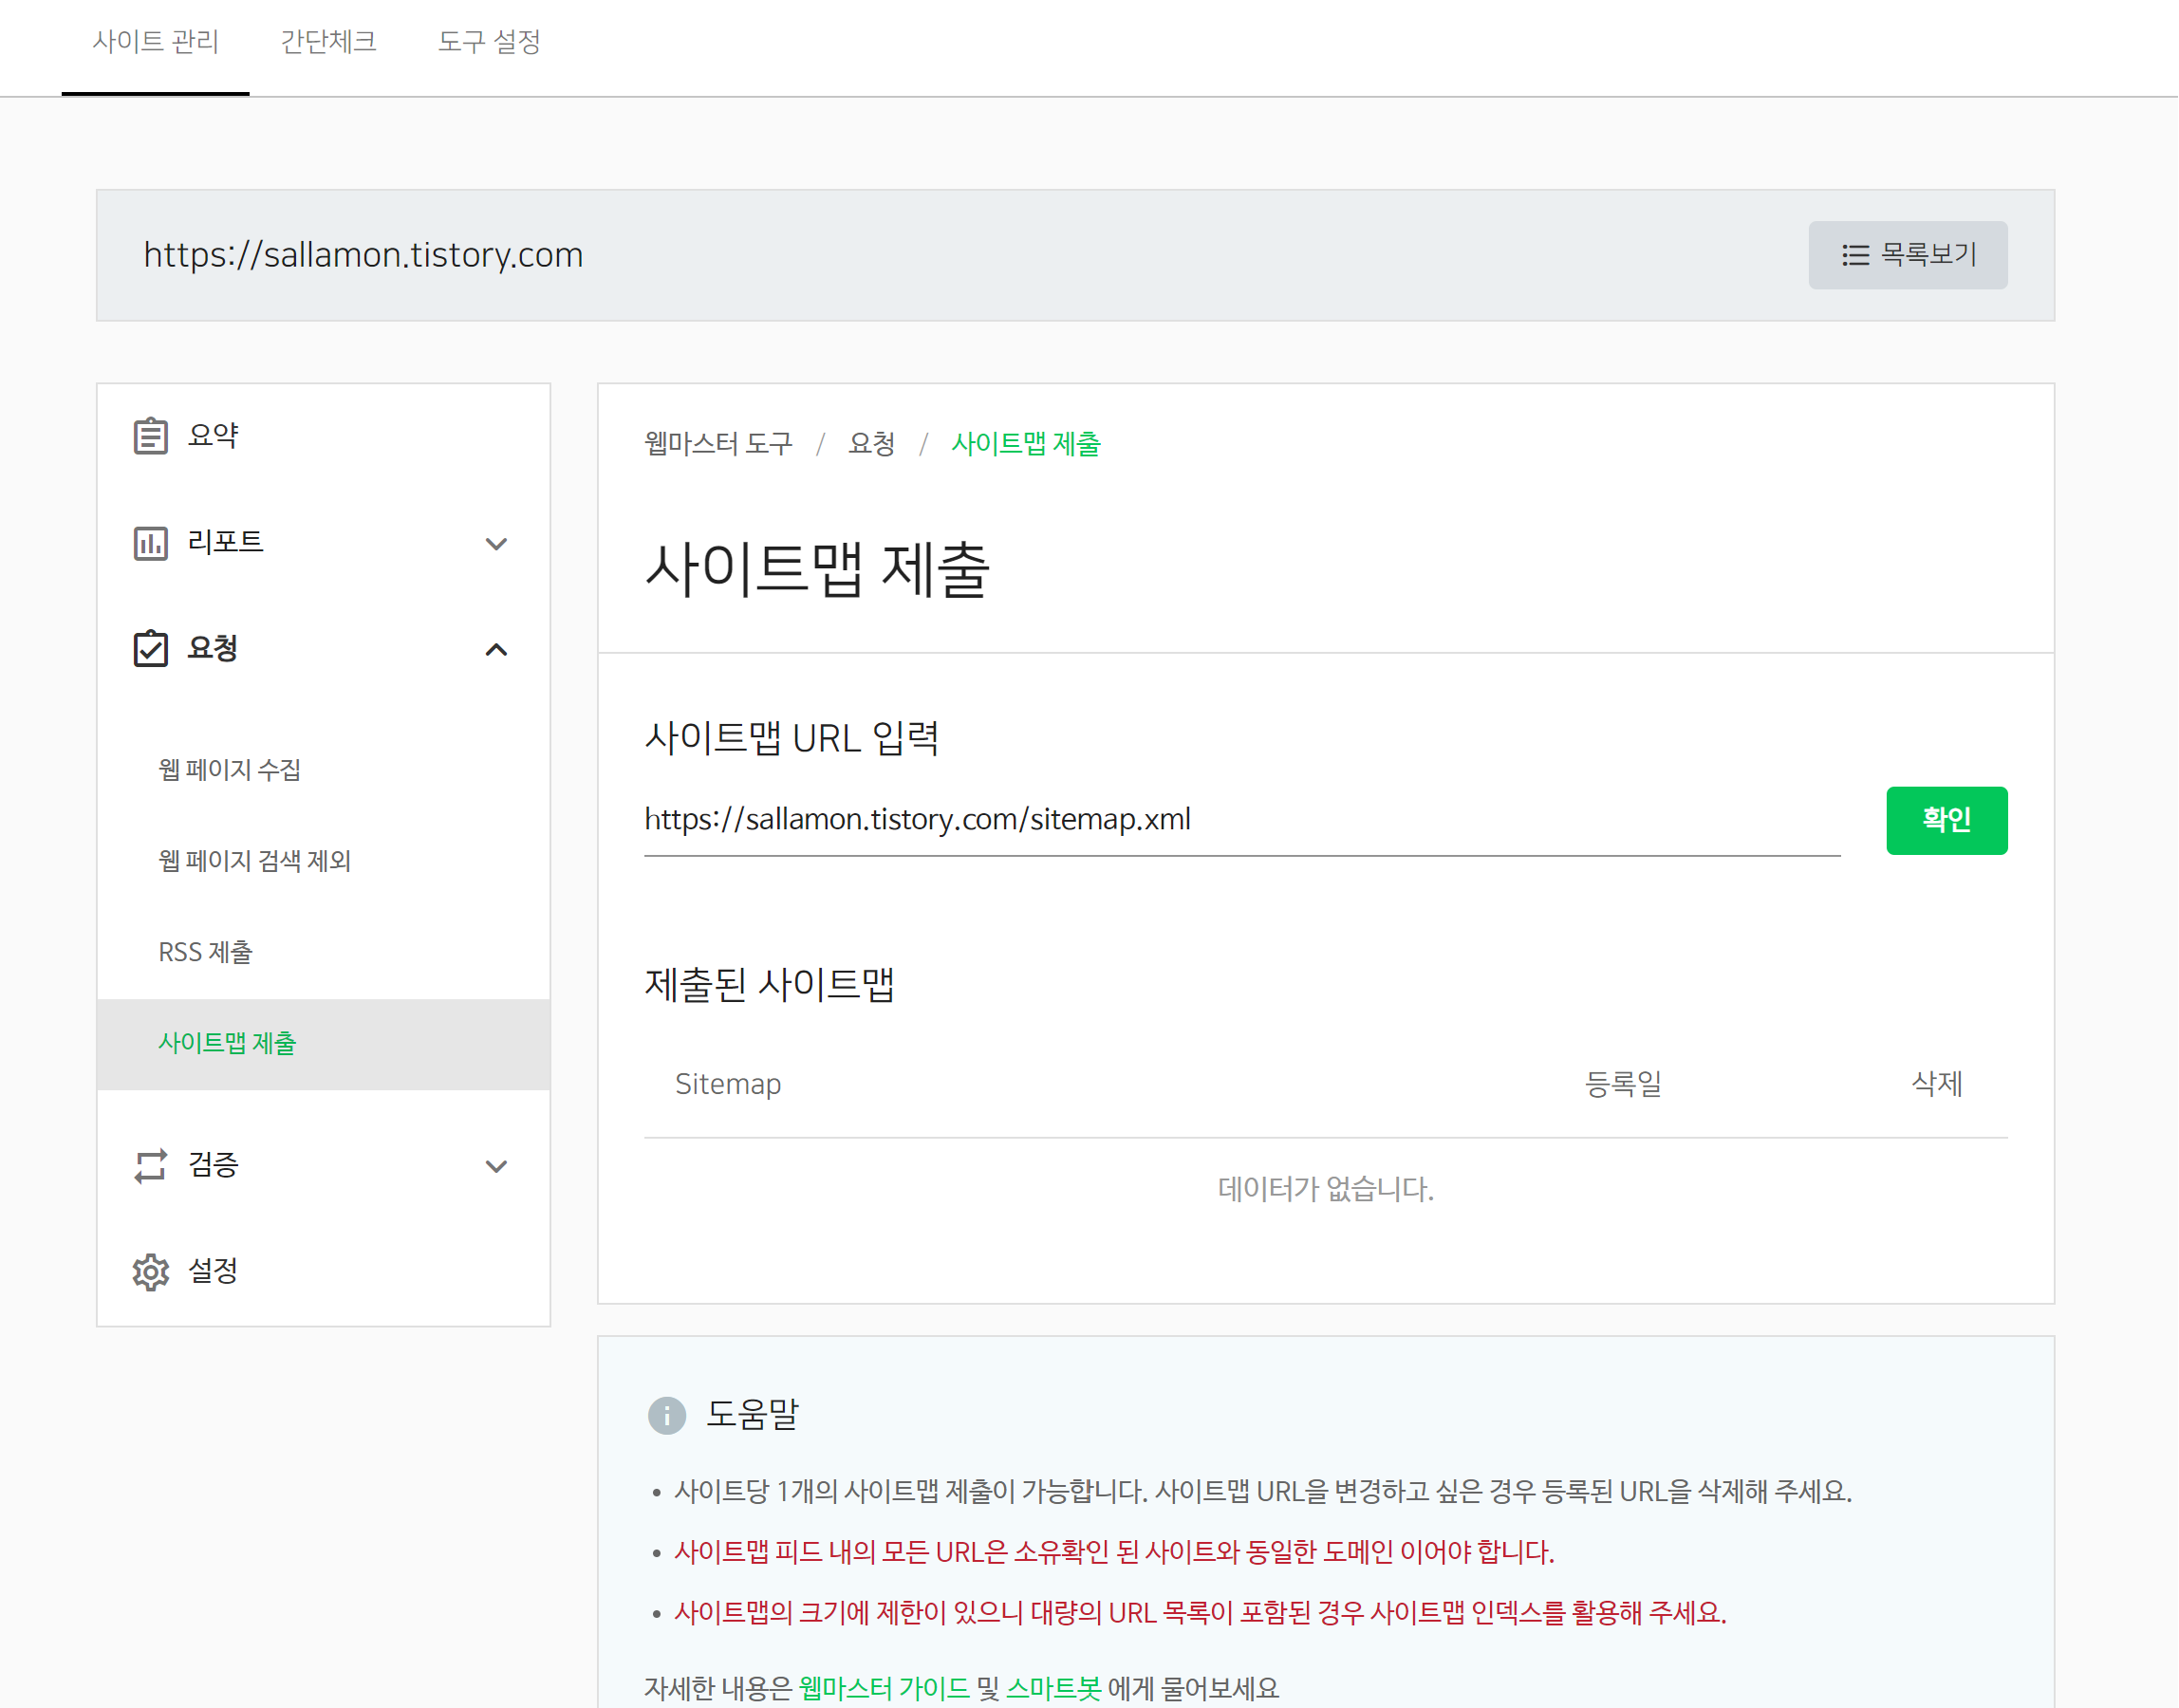The image size is (2179, 1708).
Task: Expand the 검증 menu chevron
Action: (496, 1167)
